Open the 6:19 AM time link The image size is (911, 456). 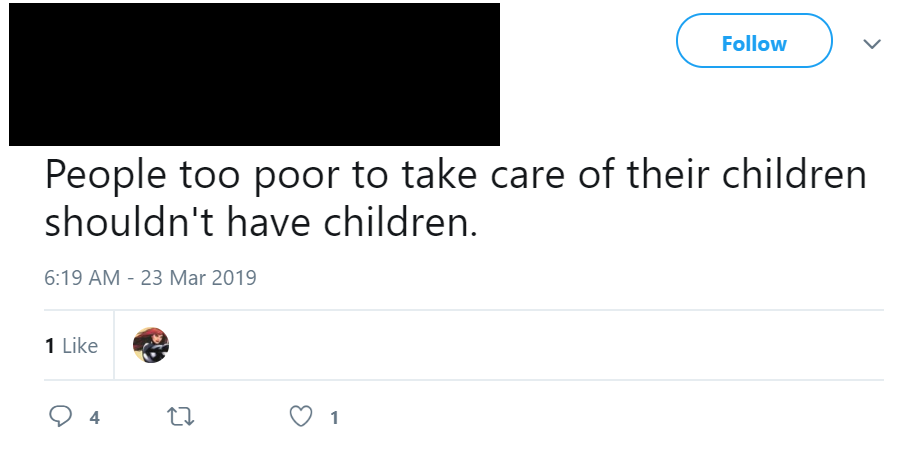click(x=83, y=277)
